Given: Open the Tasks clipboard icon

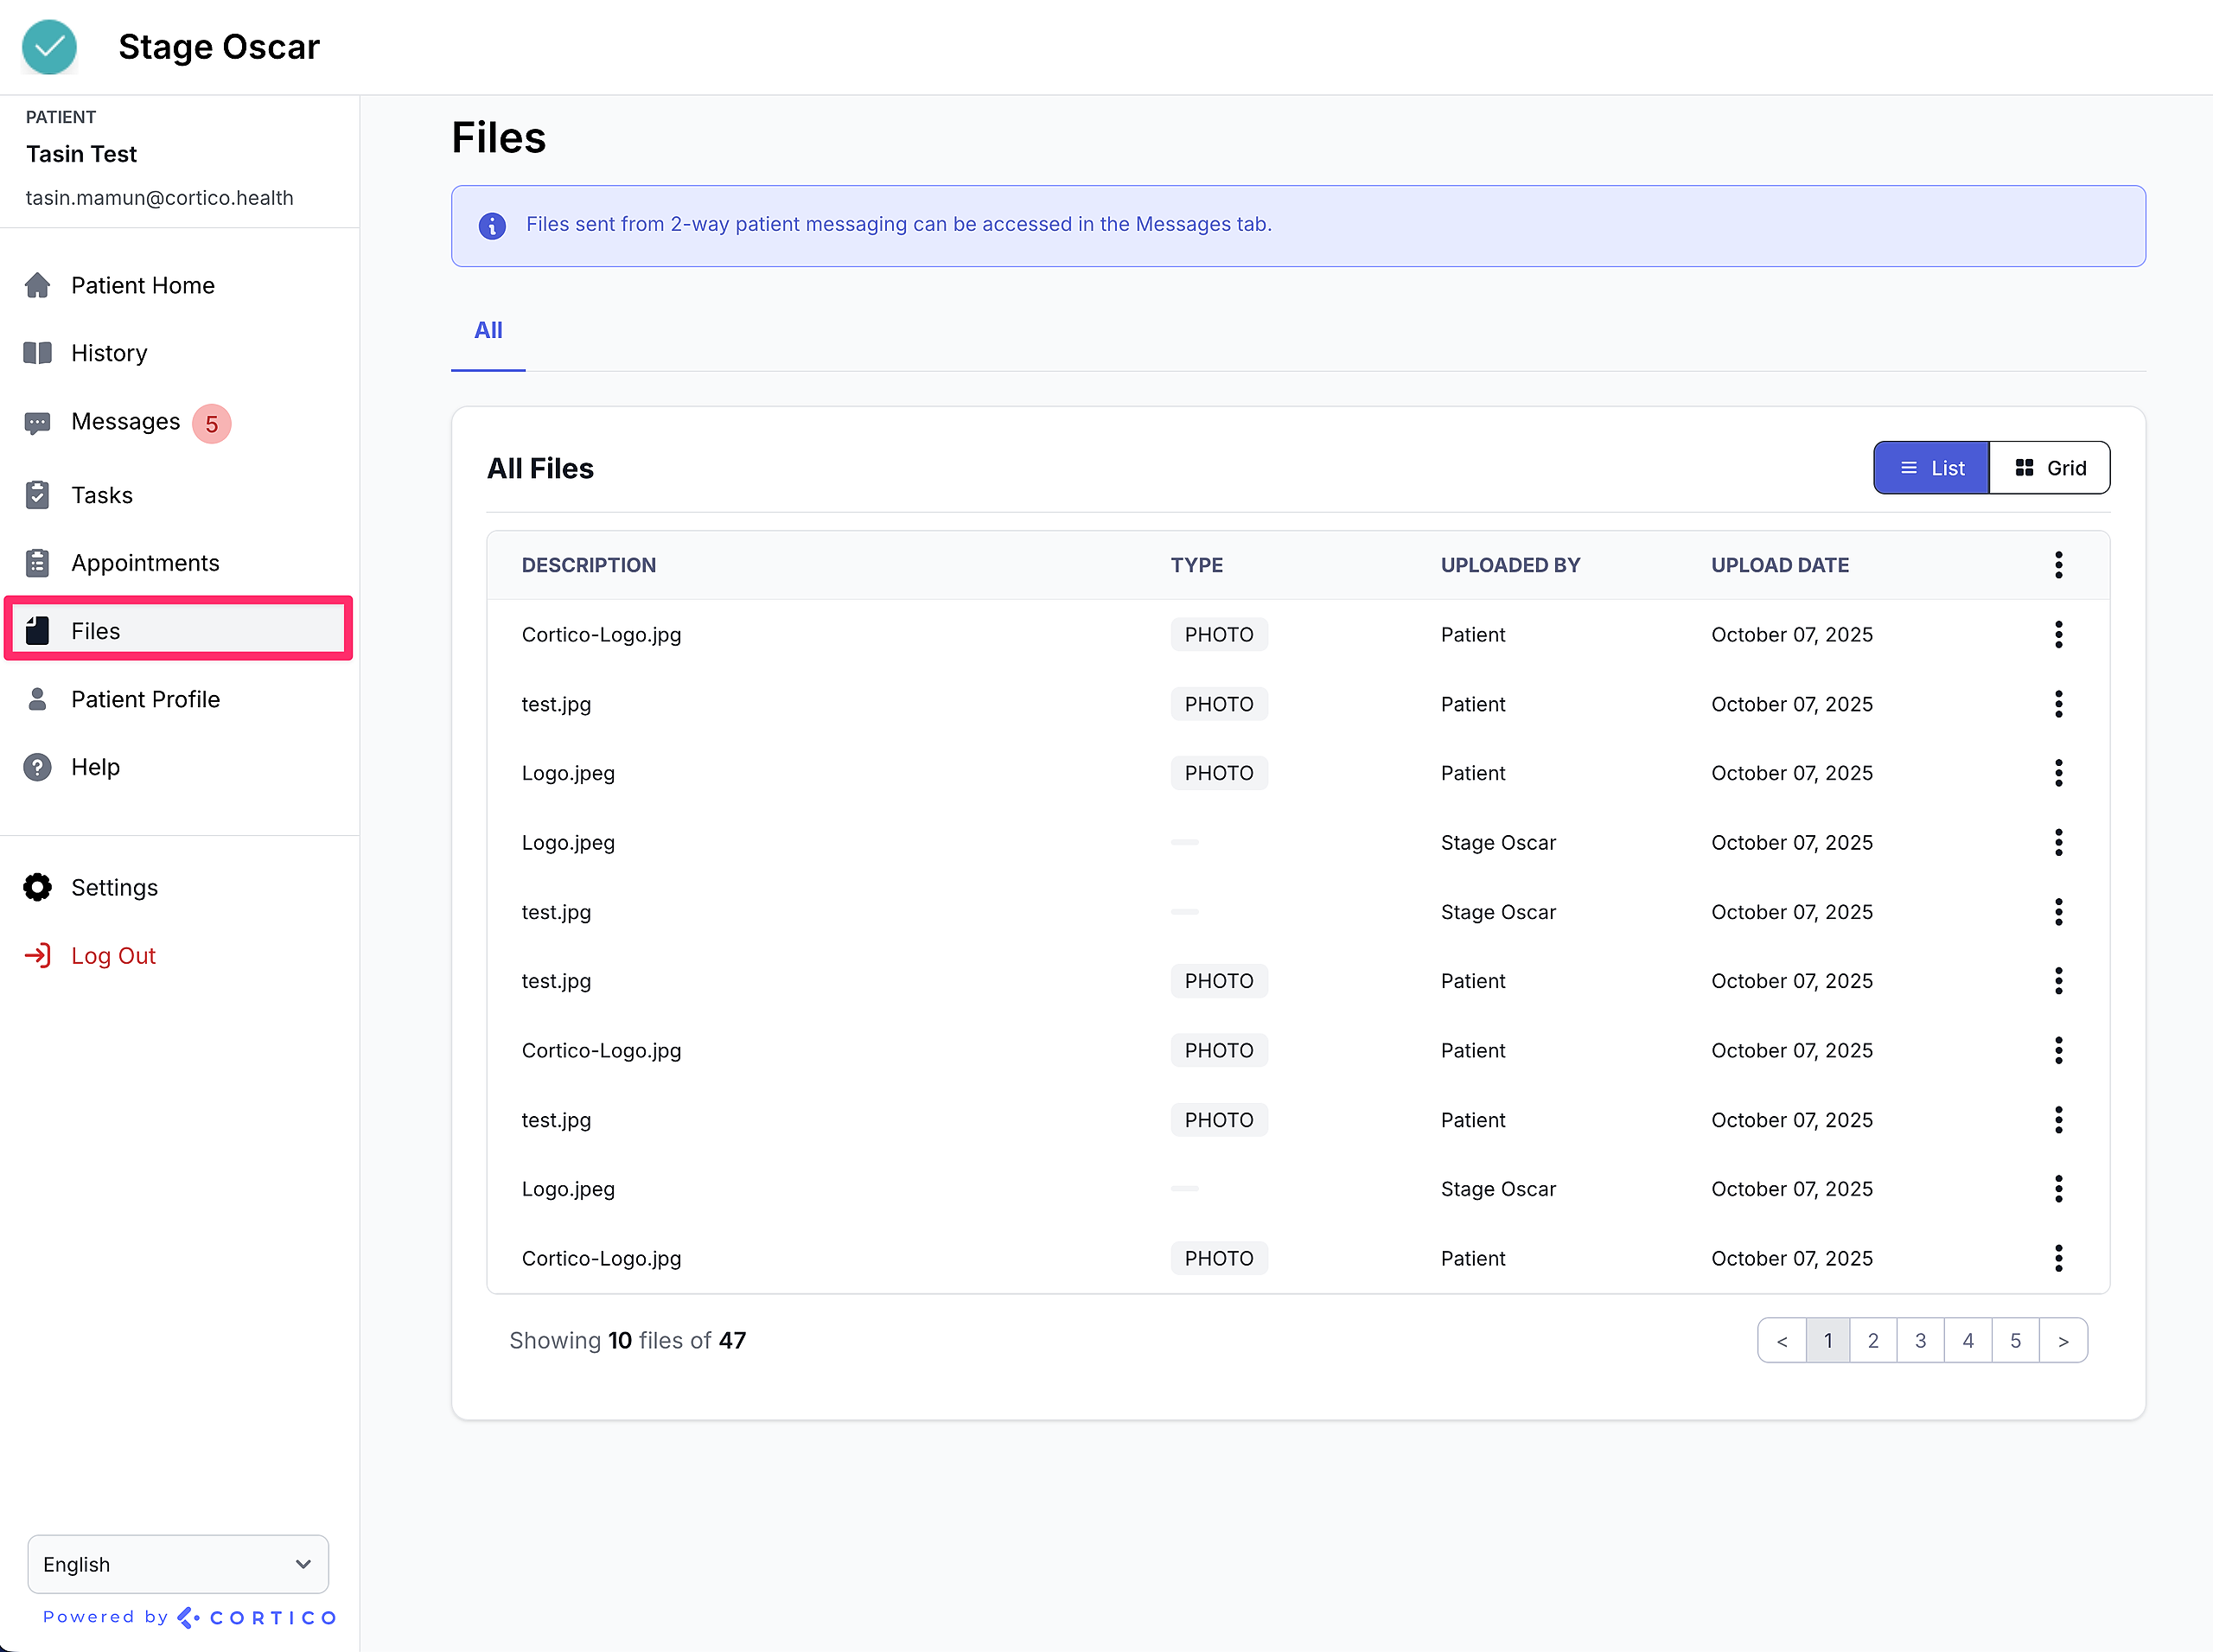Looking at the screenshot, I should [x=38, y=495].
